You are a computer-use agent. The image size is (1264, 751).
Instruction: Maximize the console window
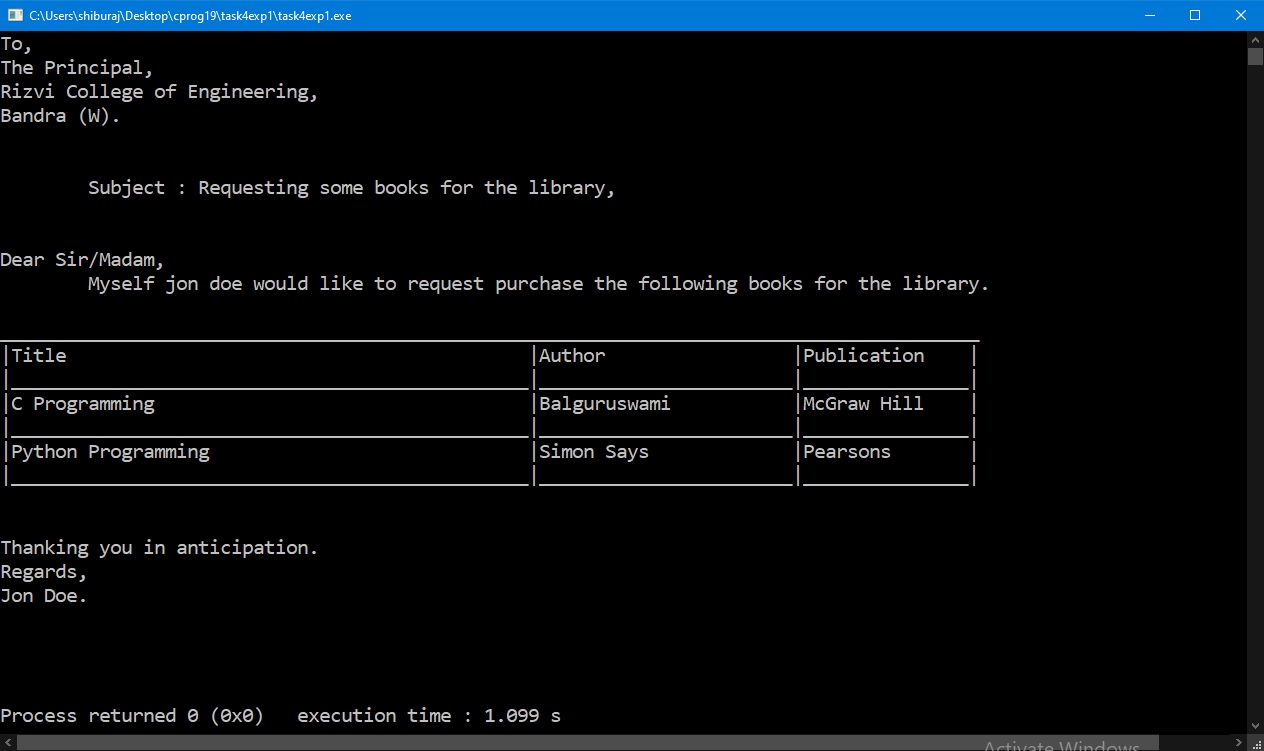pos(1194,15)
